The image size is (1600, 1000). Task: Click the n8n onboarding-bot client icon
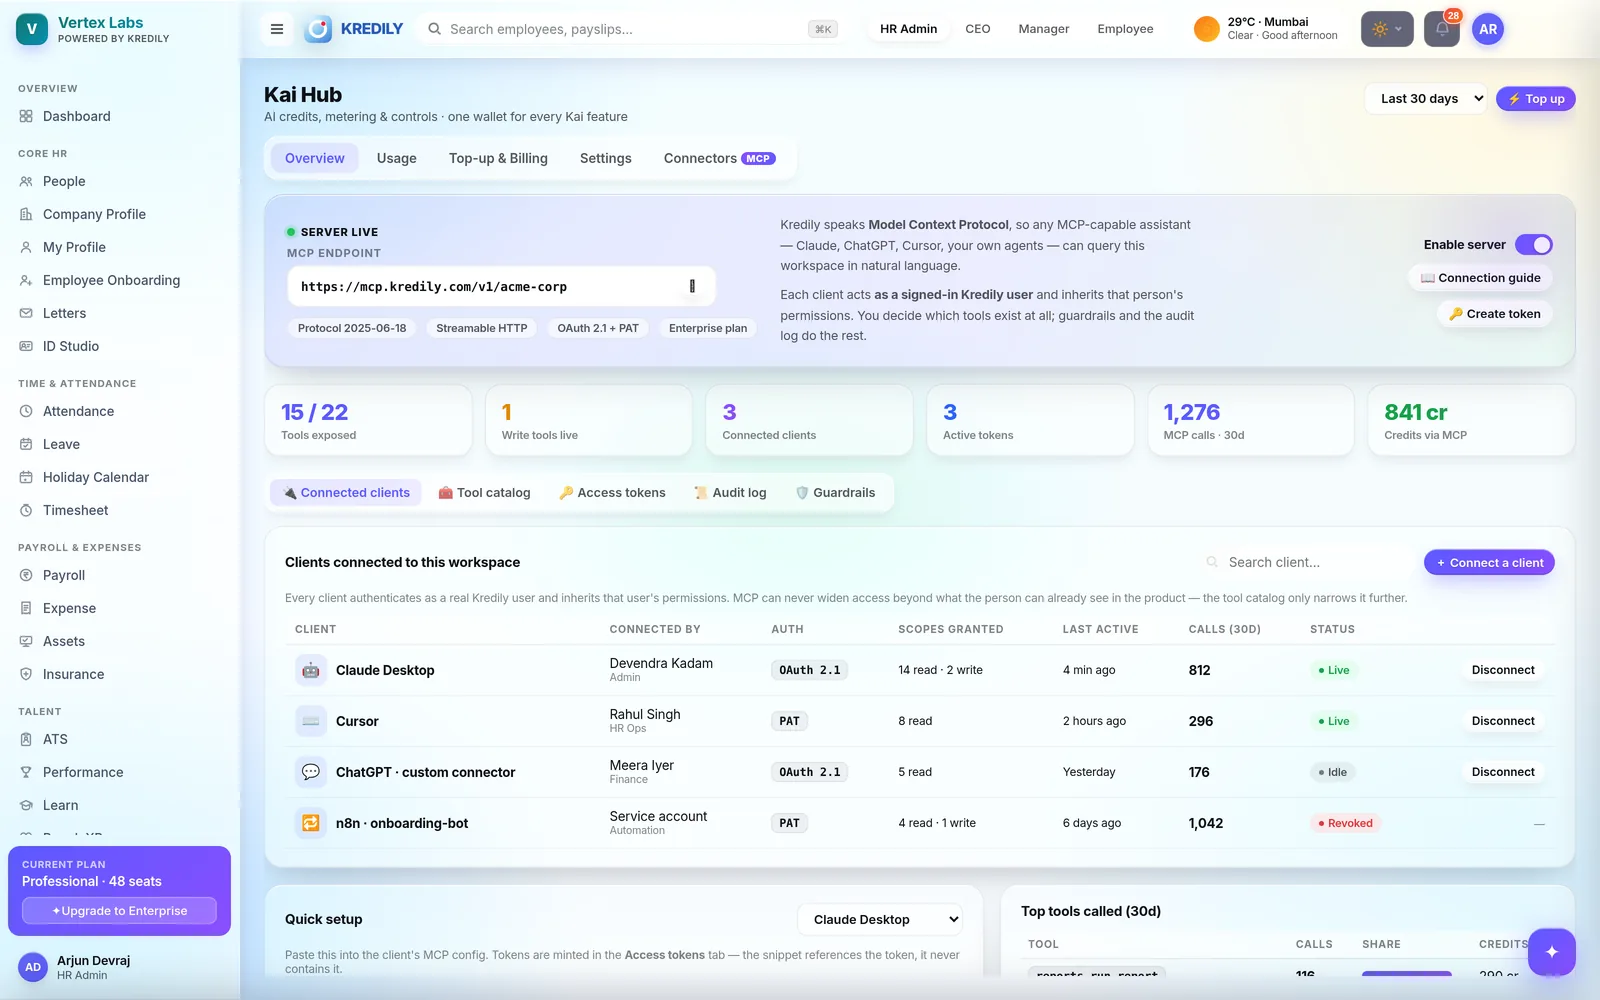311,823
